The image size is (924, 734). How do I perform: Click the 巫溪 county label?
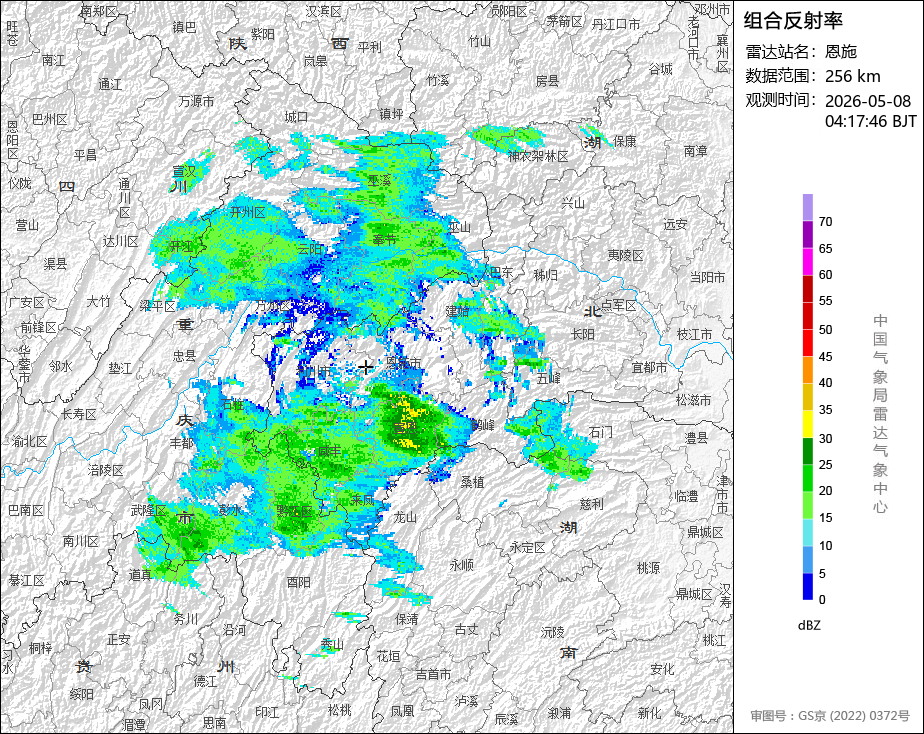[380, 180]
